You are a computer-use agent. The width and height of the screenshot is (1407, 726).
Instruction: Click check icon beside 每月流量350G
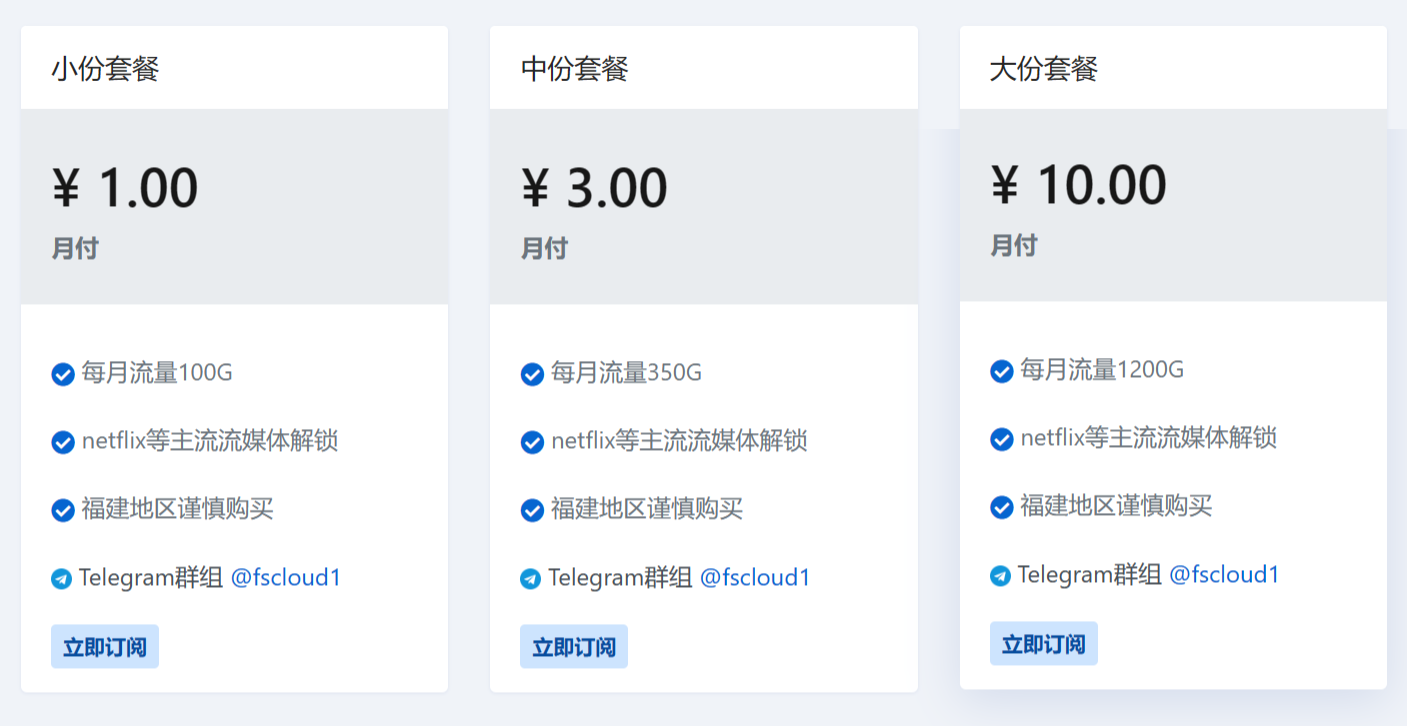coord(532,374)
